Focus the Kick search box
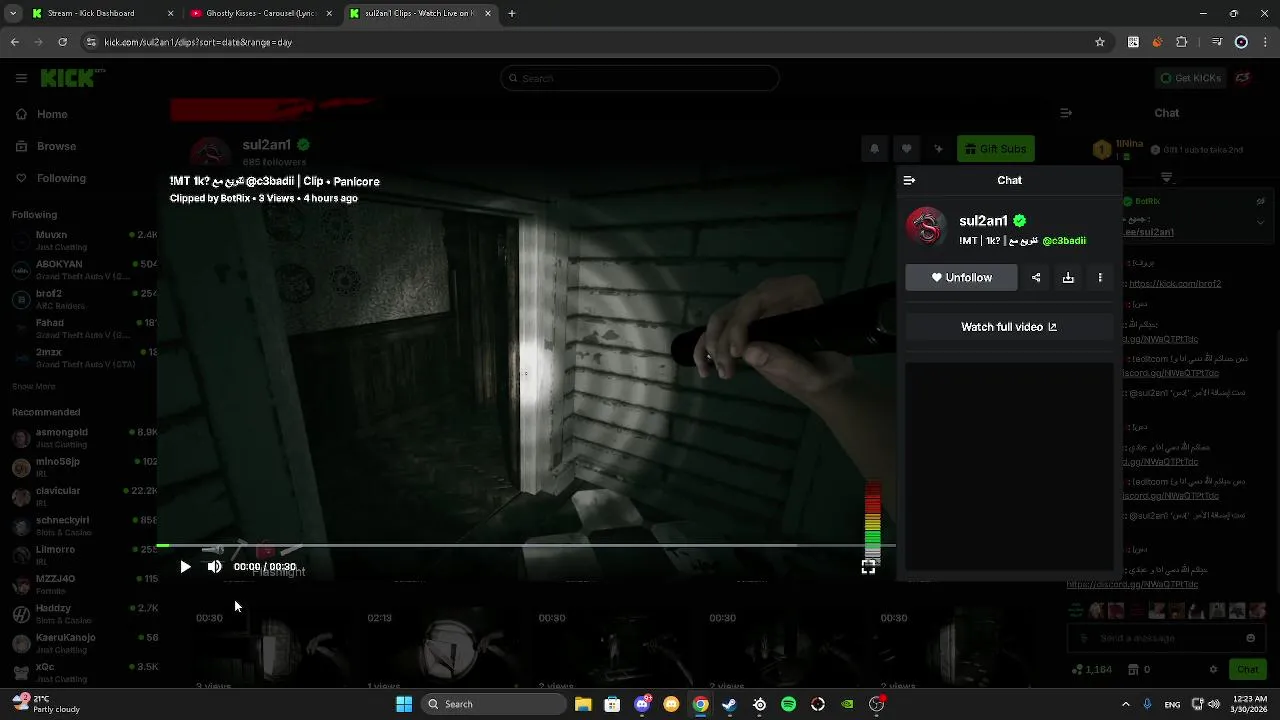This screenshot has width=1280, height=720. 640,78
